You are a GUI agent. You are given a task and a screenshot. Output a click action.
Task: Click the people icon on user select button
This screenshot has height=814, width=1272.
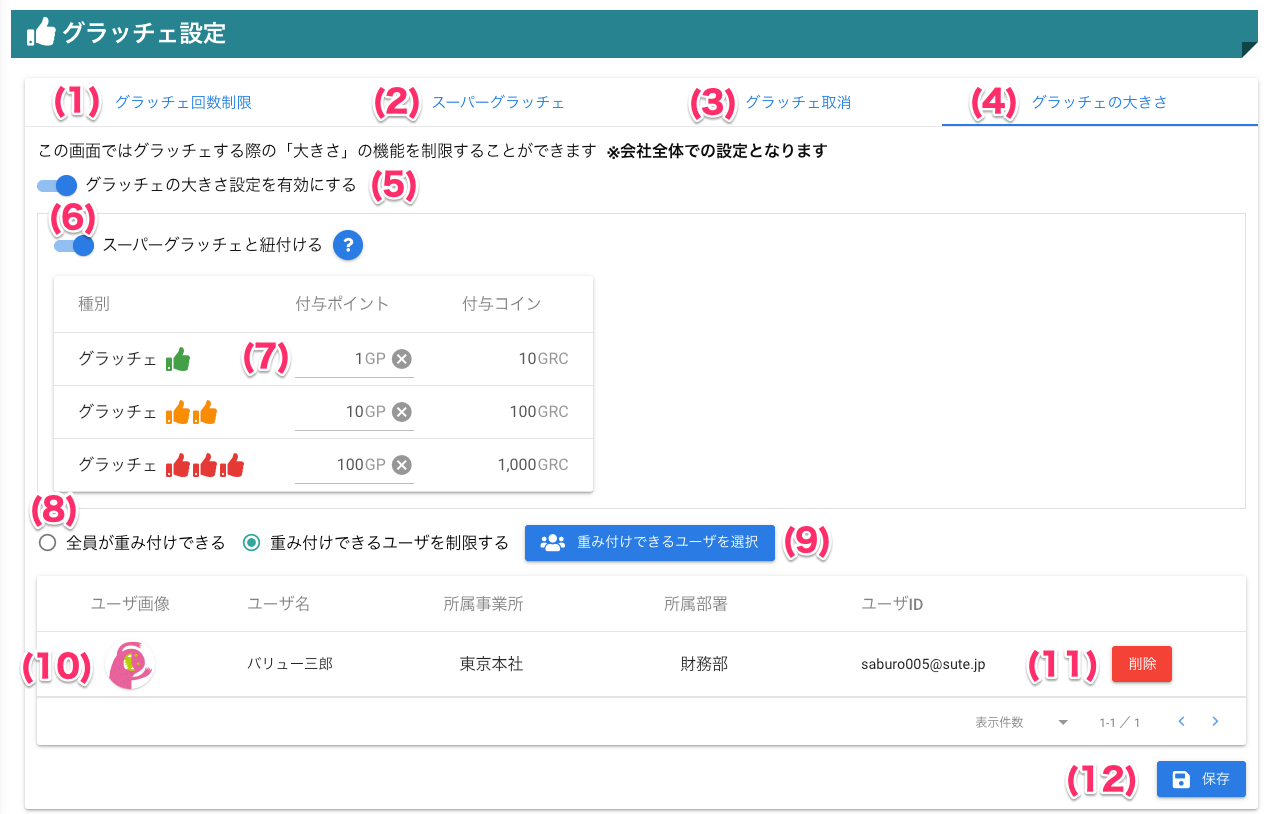552,543
